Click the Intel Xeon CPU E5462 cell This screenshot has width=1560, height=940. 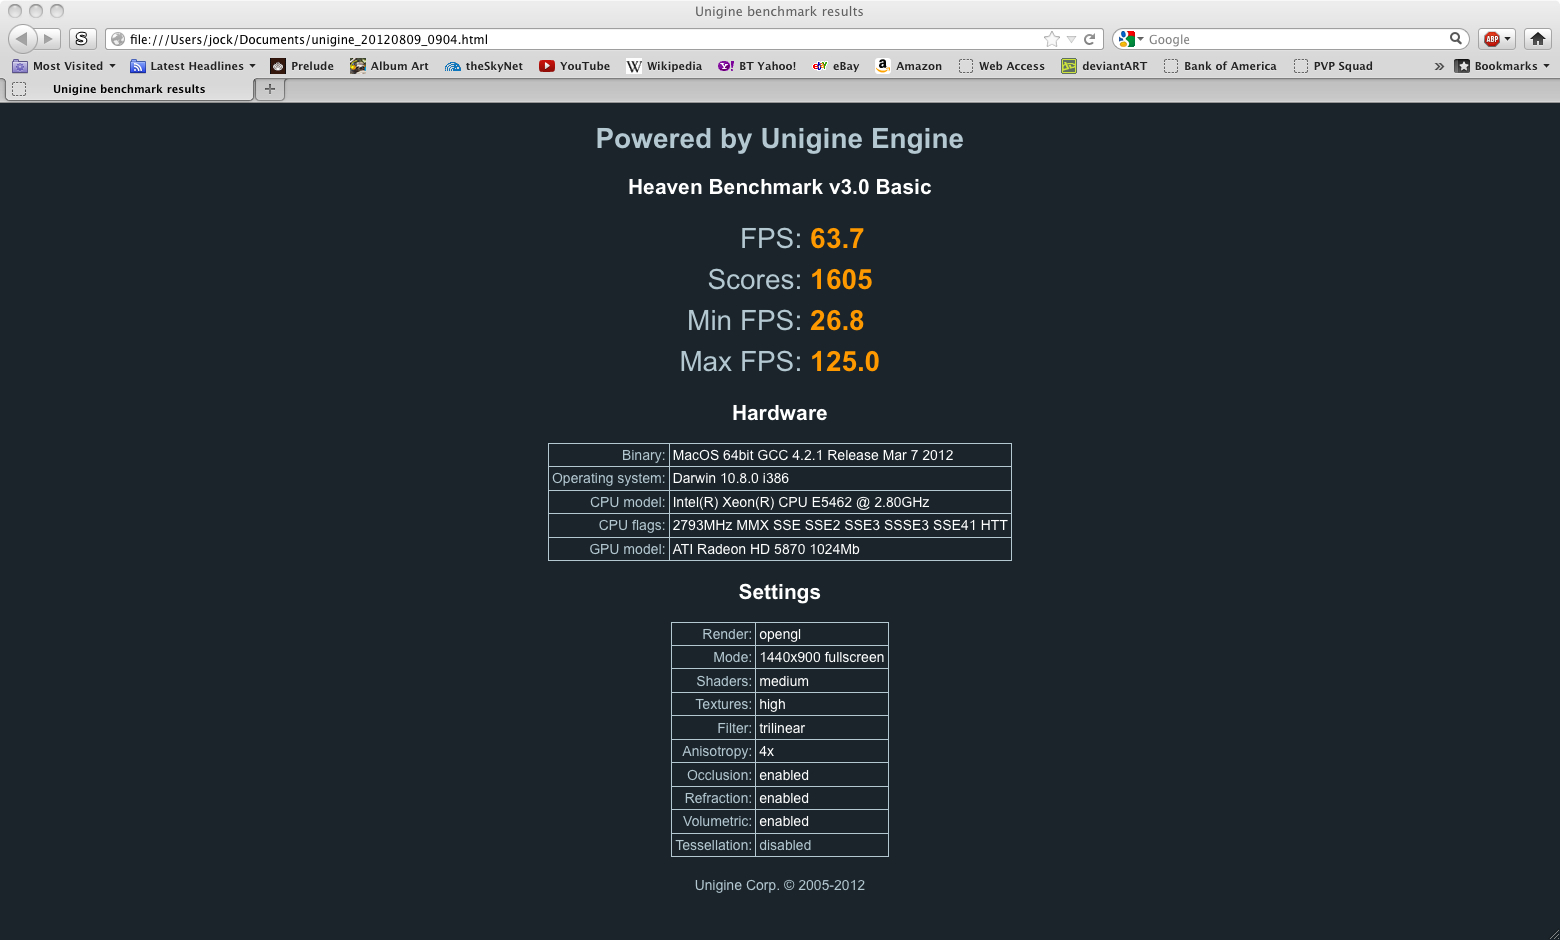pyautogui.click(x=840, y=502)
